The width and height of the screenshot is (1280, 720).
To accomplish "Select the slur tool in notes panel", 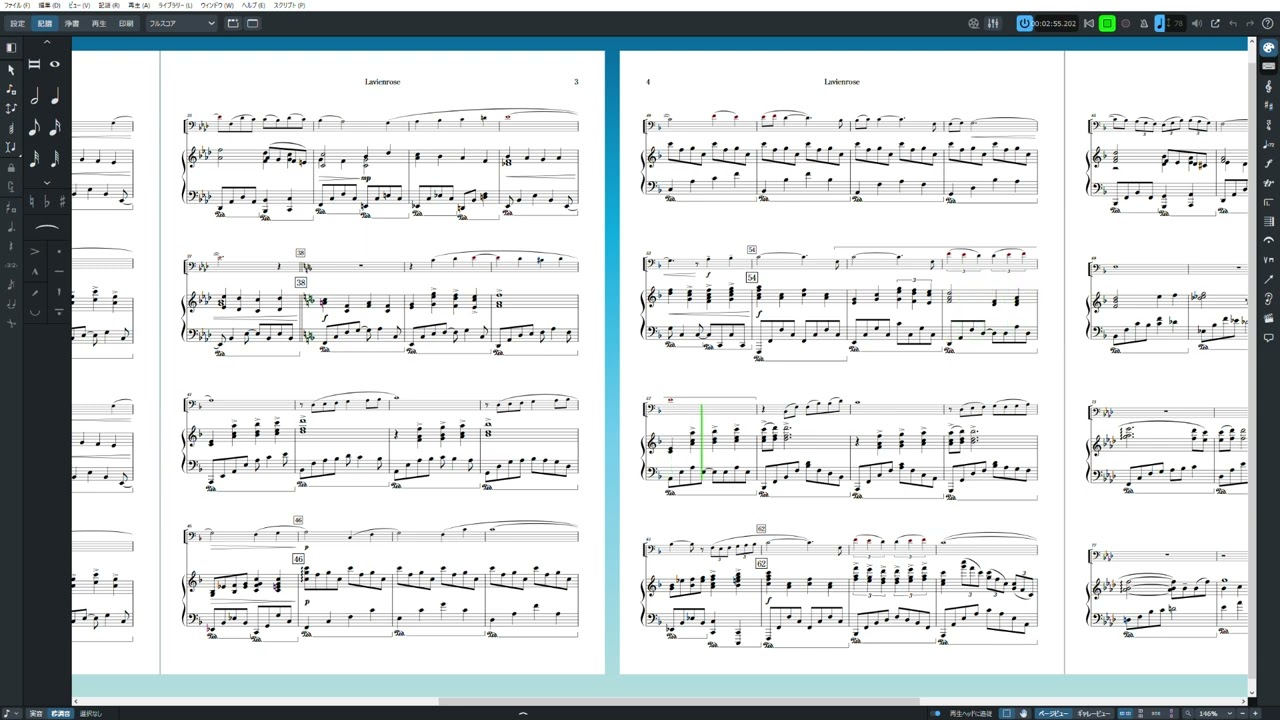I will click(x=47, y=228).
